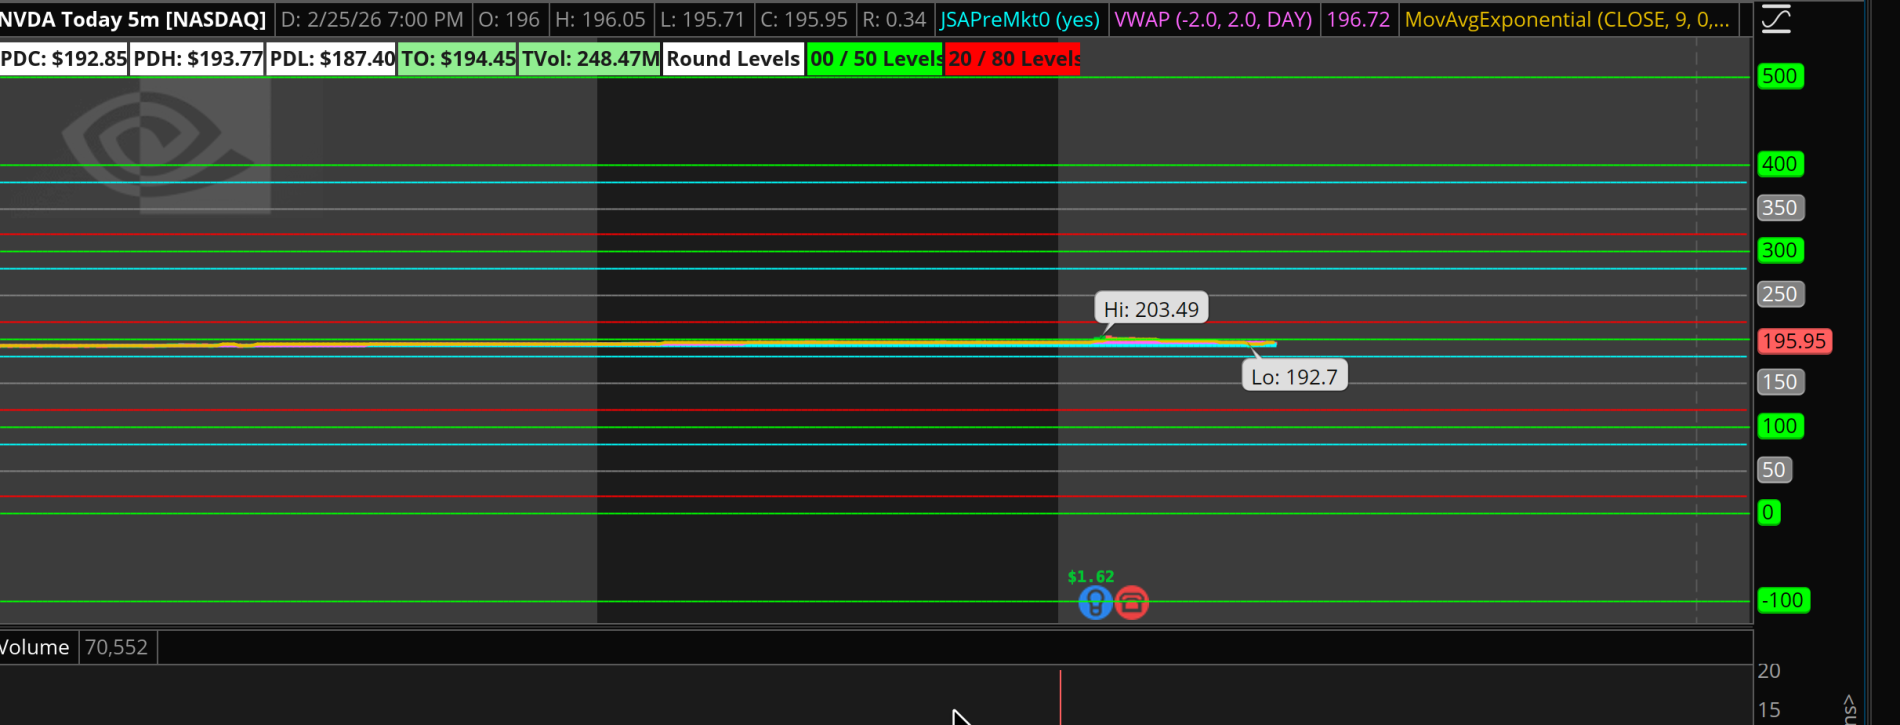1900x725 pixels.
Task: Open the curve icon above the price axis
Action: (1776, 19)
